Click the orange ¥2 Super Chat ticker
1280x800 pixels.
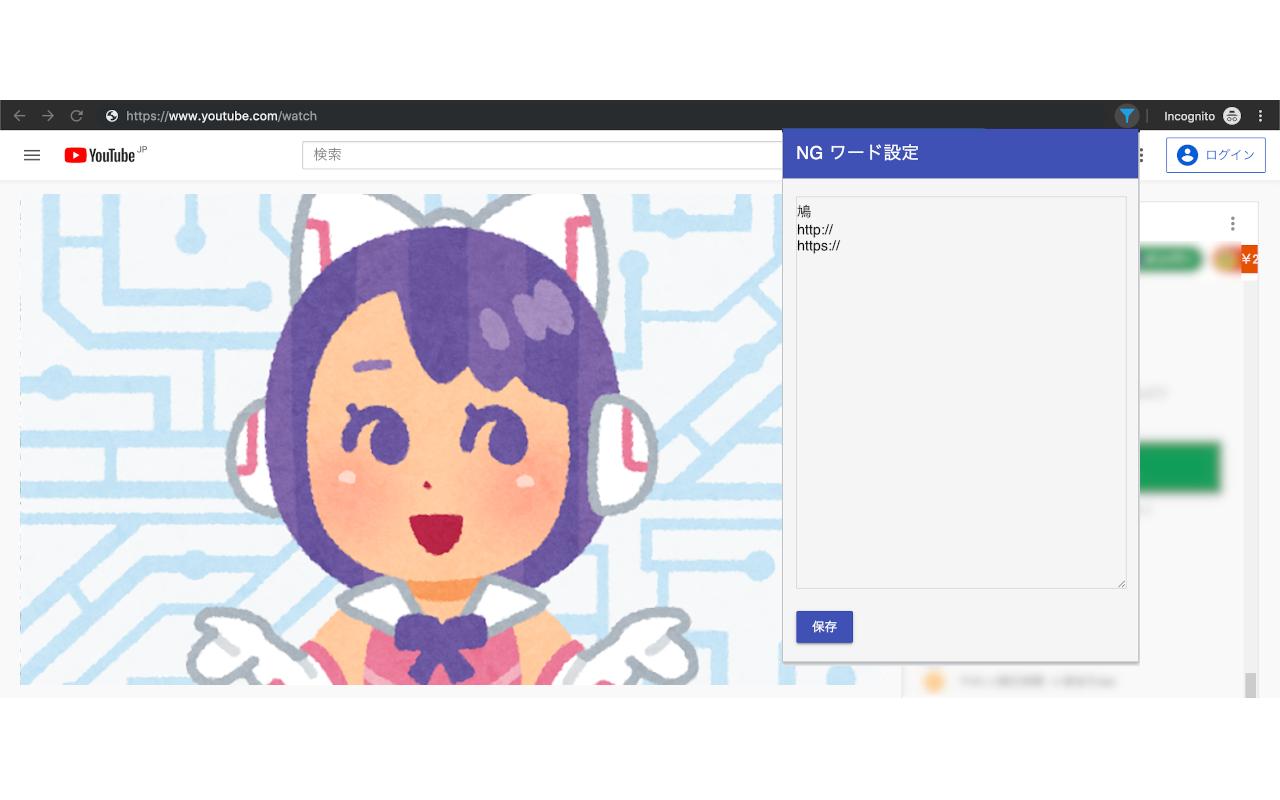(1248, 259)
